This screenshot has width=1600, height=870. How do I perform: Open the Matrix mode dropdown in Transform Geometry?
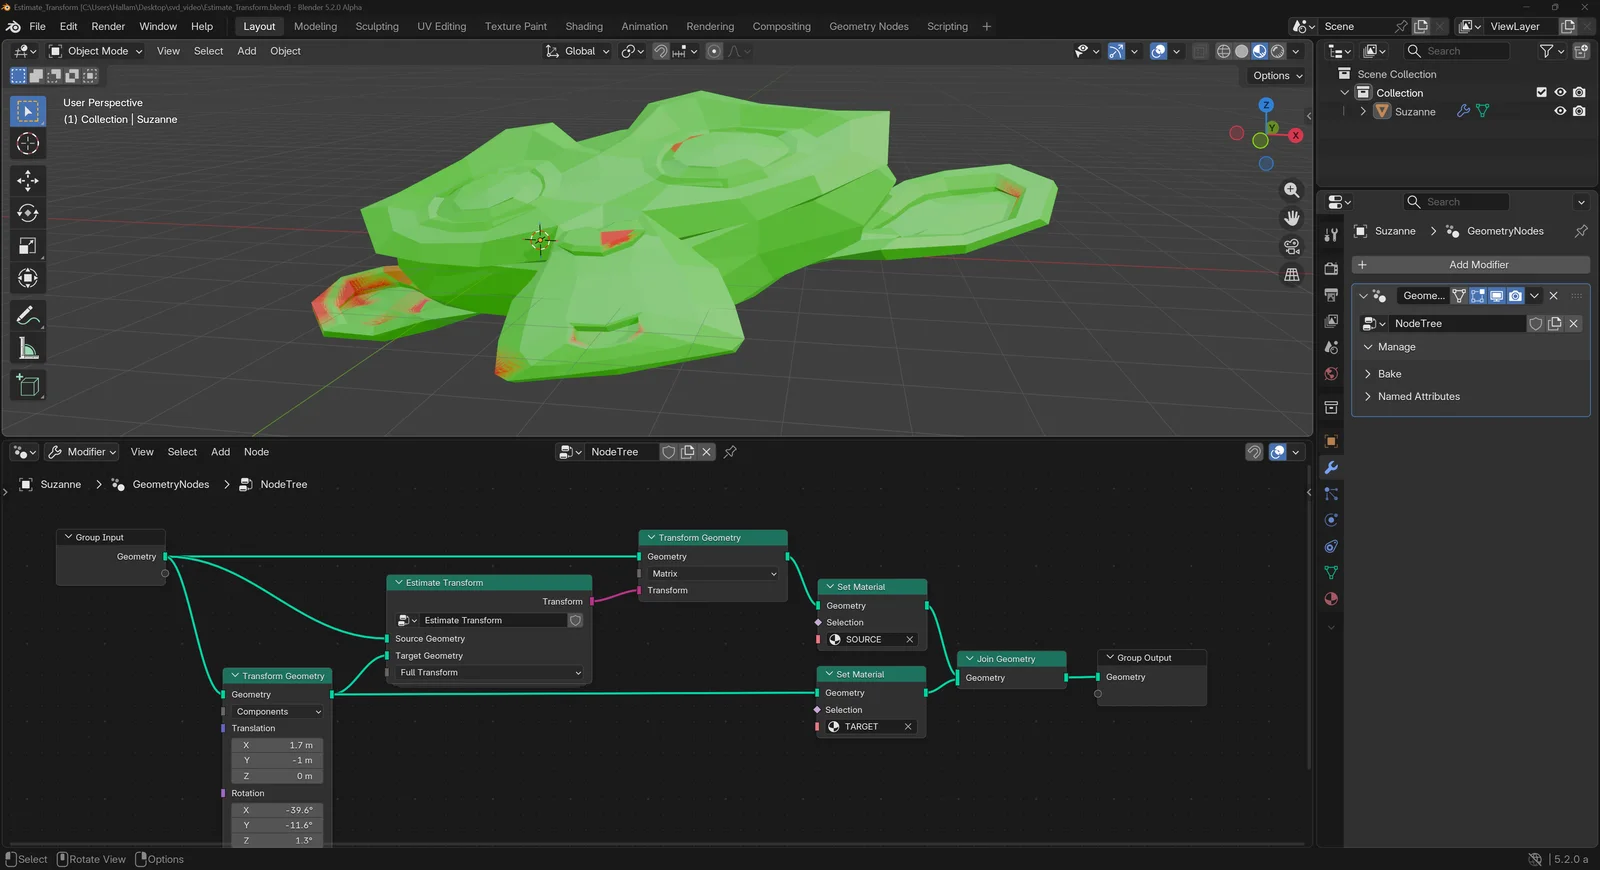point(713,574)
